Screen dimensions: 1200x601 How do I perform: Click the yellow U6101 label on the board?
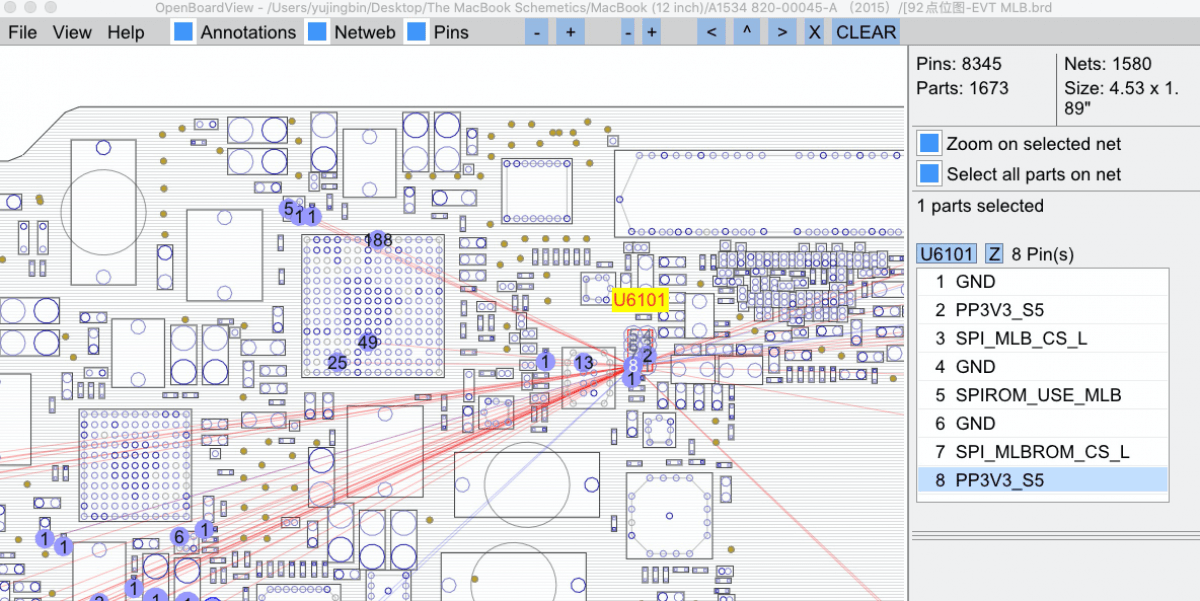click(x=640, y=299)
